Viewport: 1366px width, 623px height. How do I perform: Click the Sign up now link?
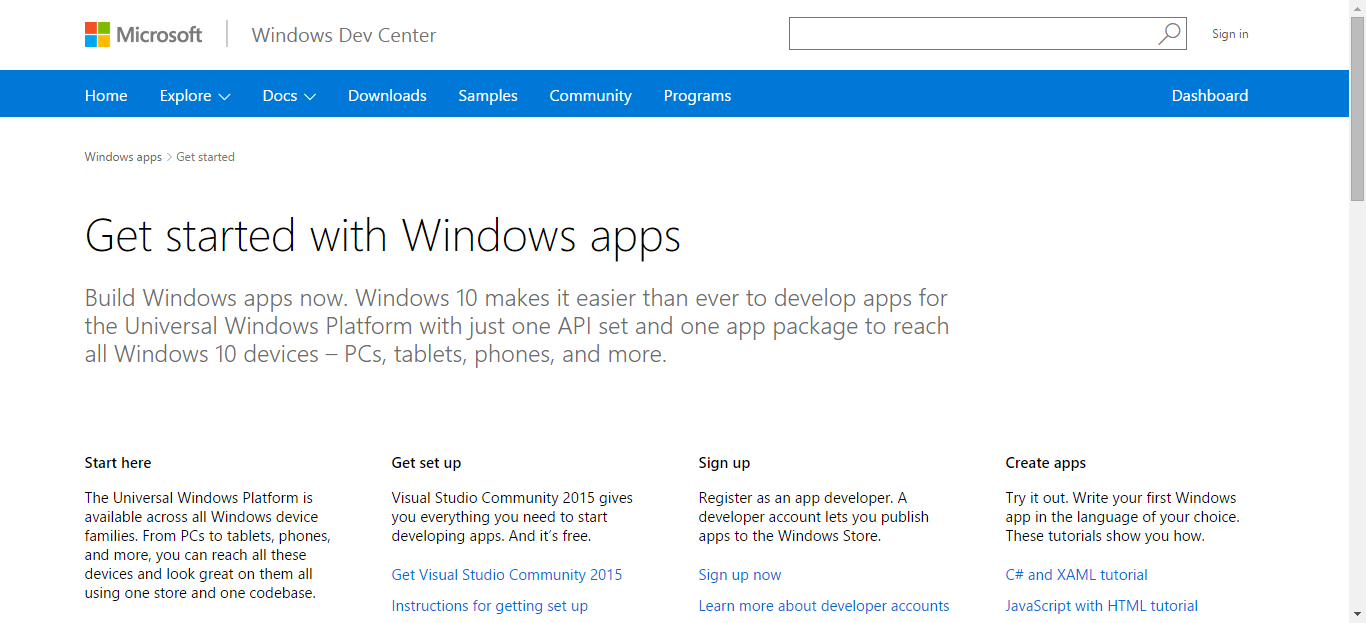tap(740, 574)
